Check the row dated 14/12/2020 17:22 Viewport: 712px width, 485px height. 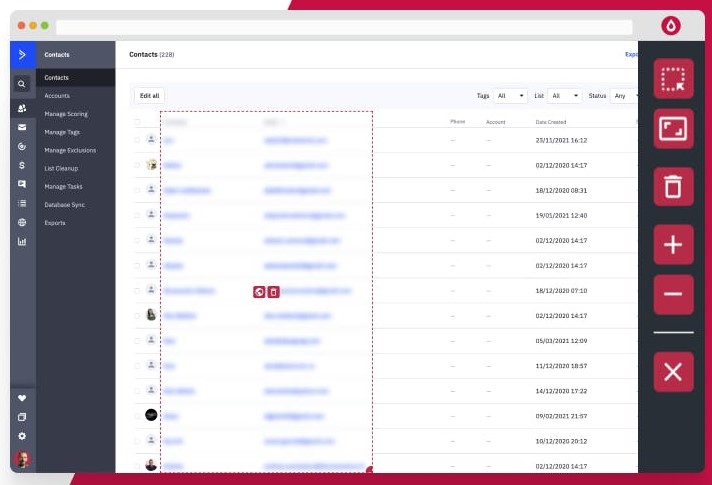coord(137,391)
